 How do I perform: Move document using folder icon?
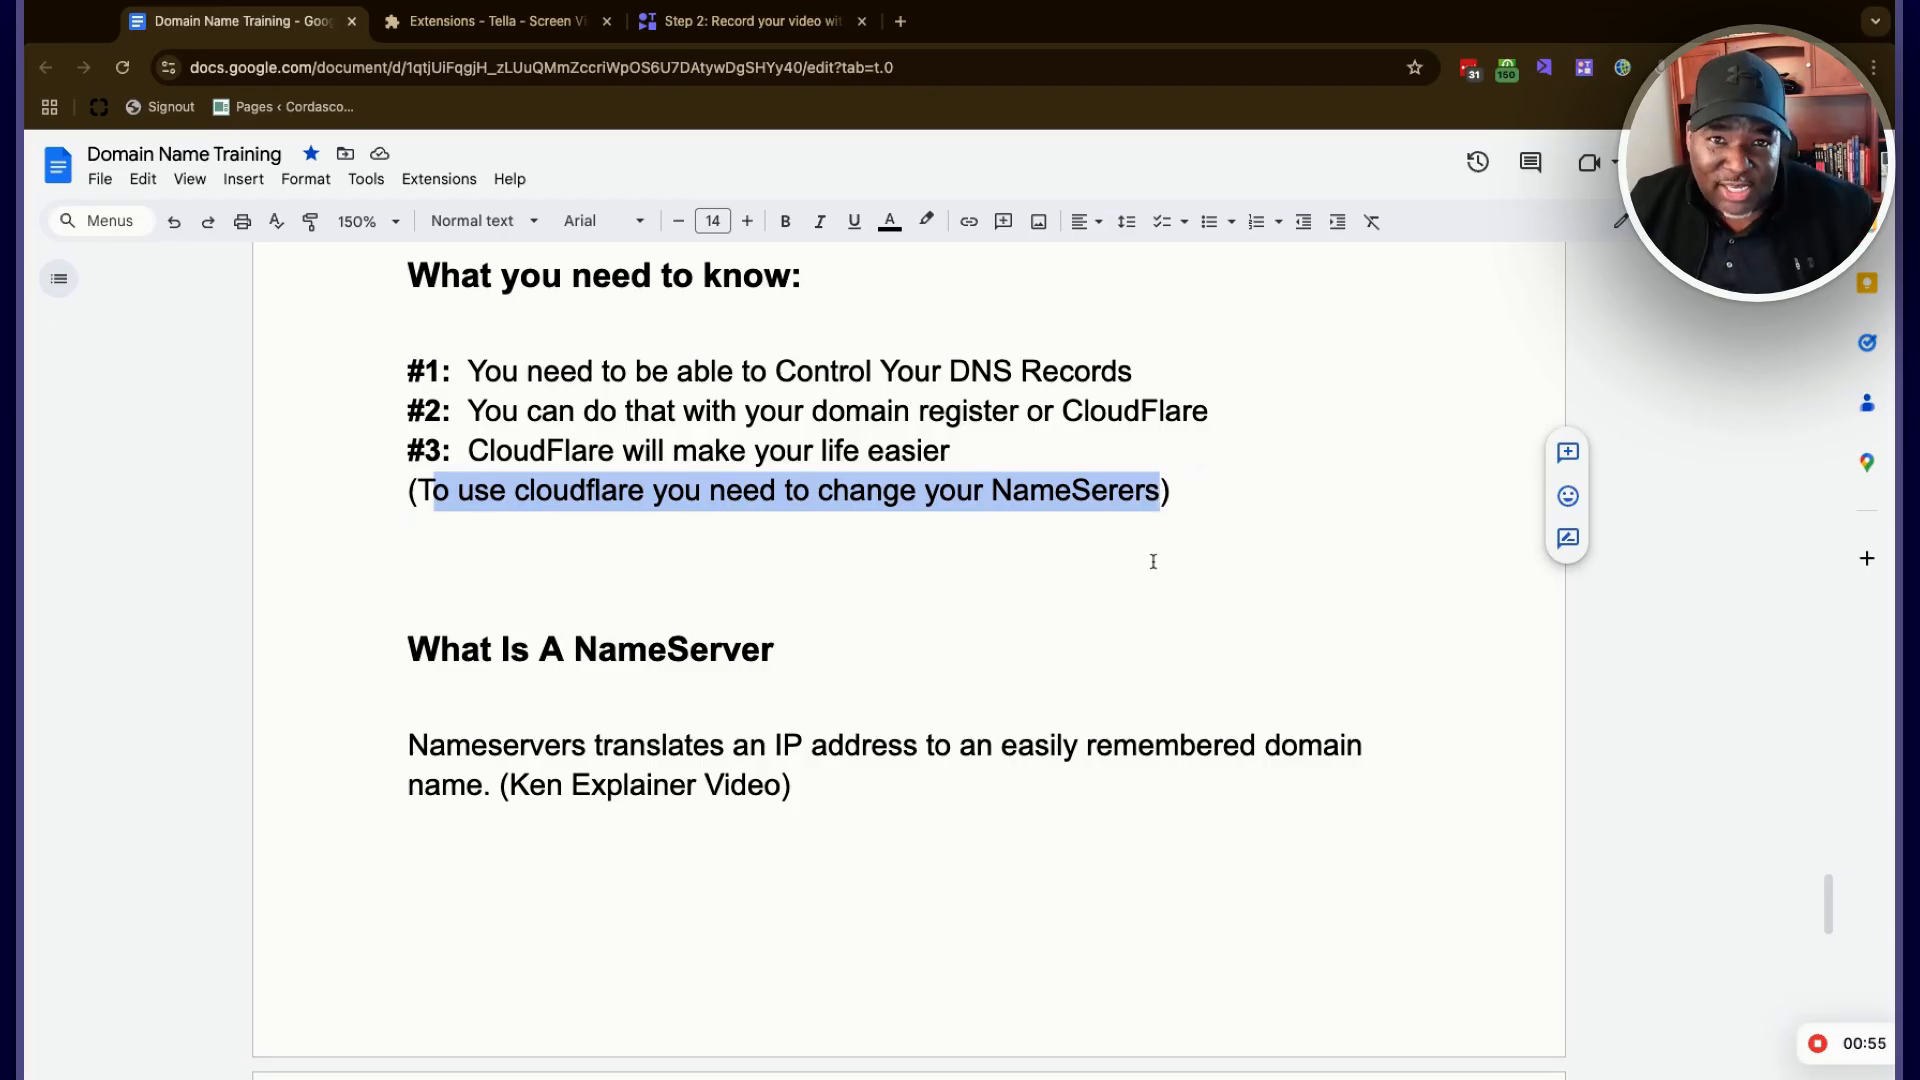[x=345, y=154]
